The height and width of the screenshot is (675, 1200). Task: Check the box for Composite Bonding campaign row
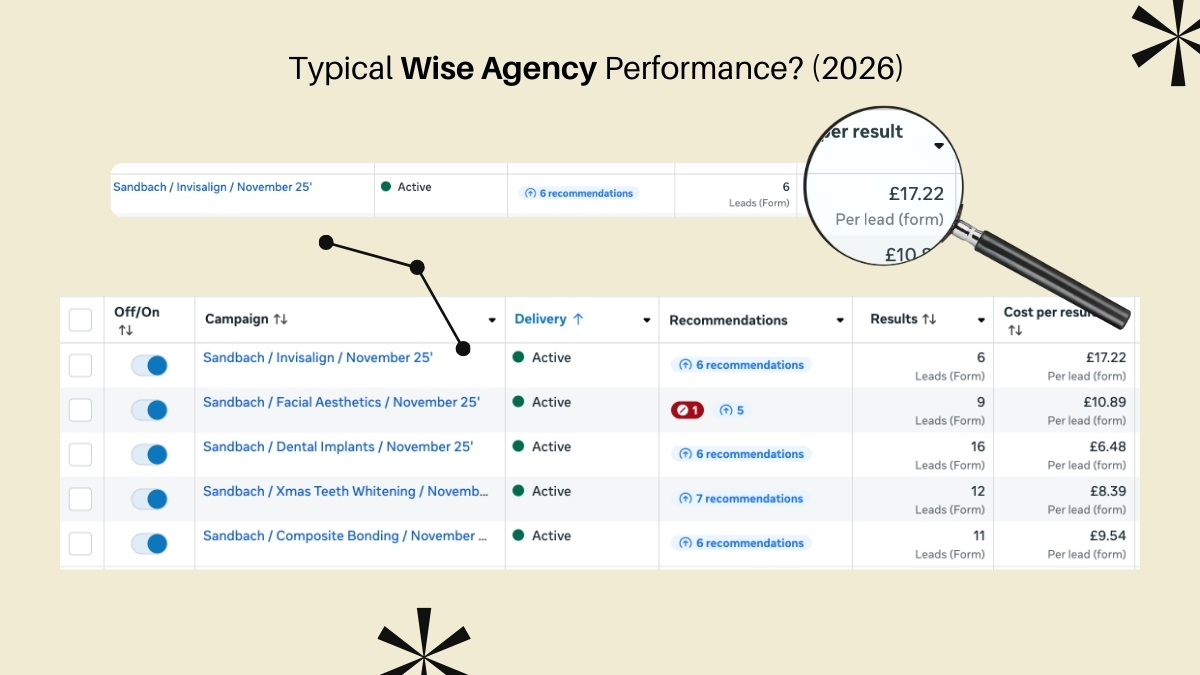pos(80,544)
